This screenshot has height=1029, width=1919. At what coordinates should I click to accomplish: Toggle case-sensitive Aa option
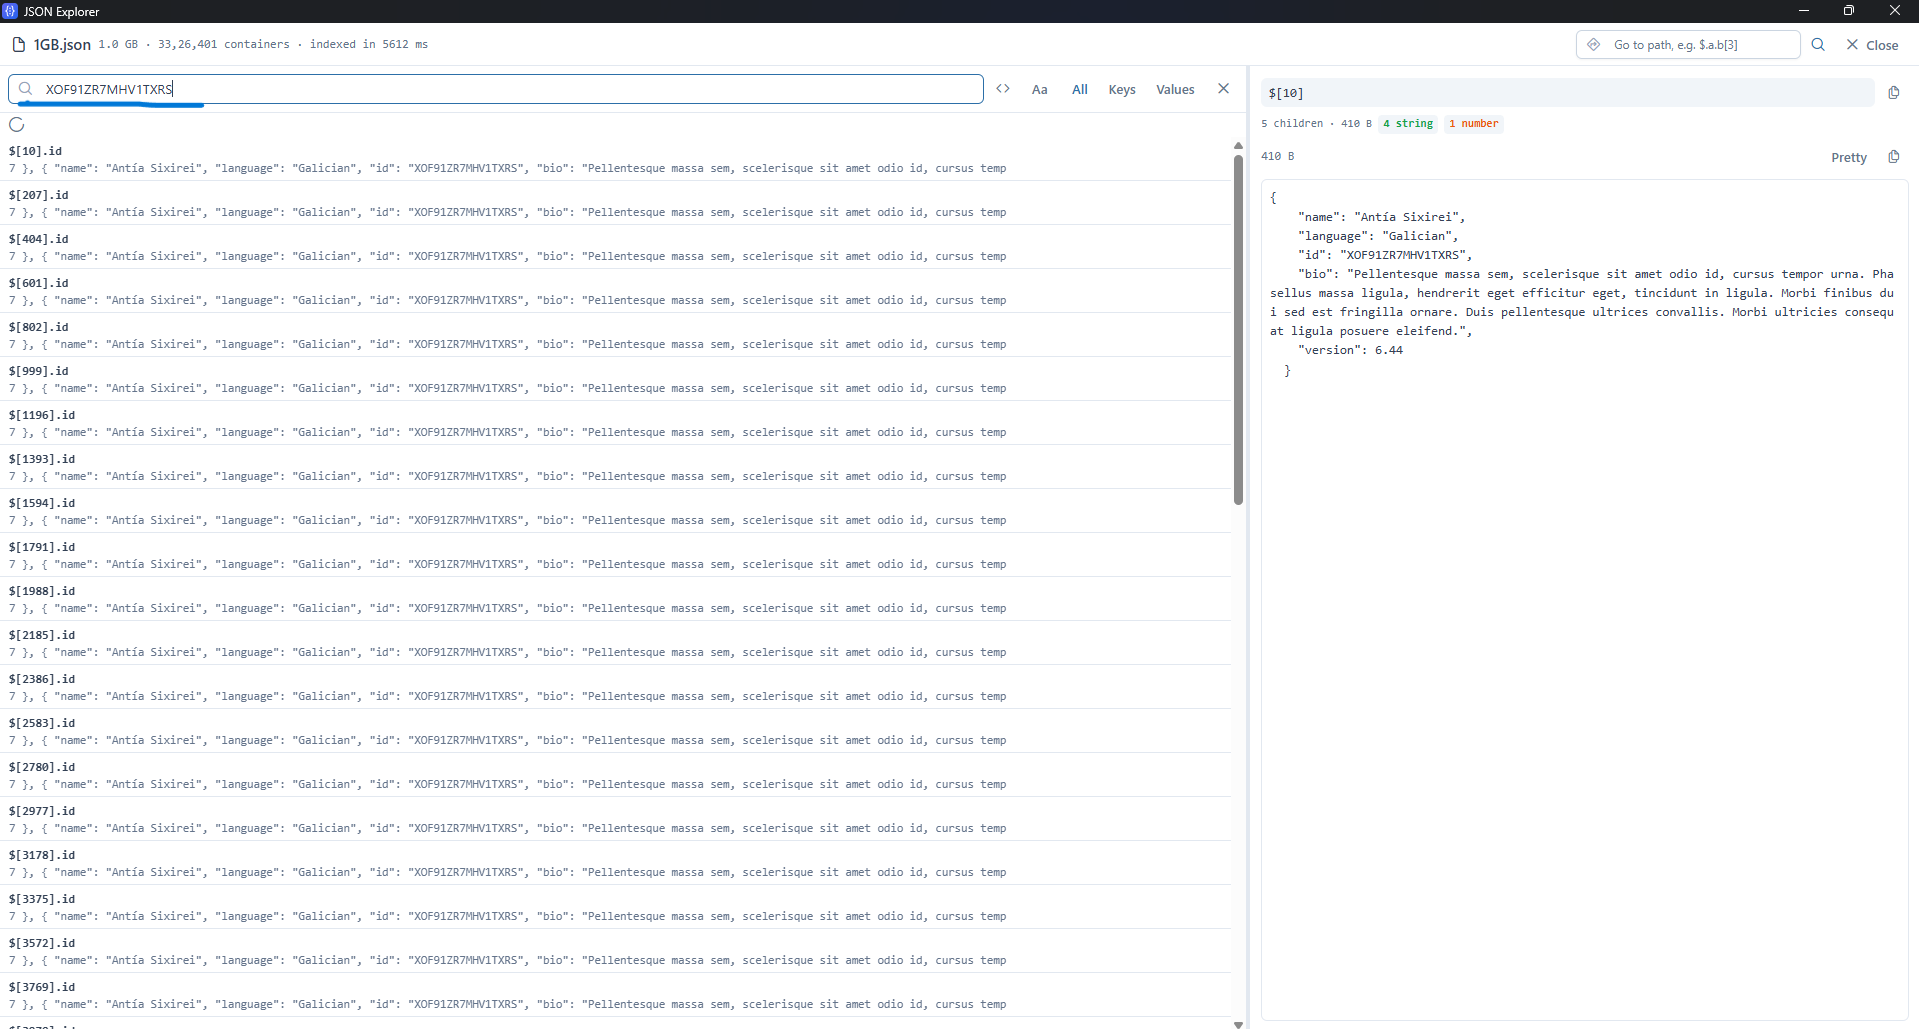[1040, 89]
